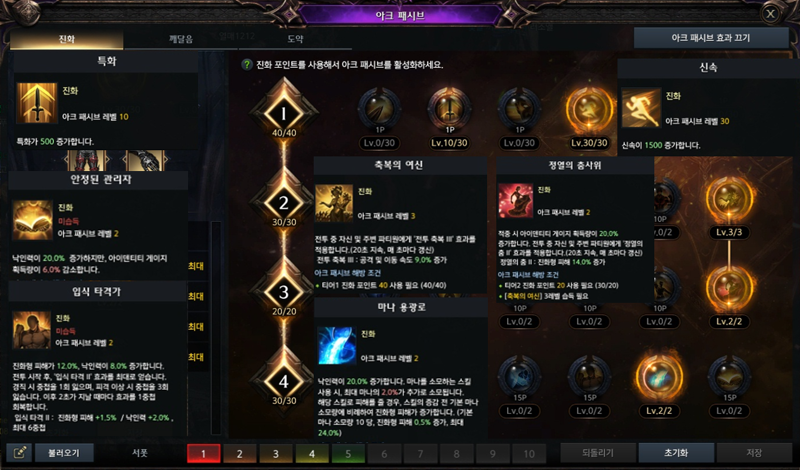Viewport: 800px width, 470px height.
Task: Click the first 15P node at Lv.0/2
Action: (519, 377)
